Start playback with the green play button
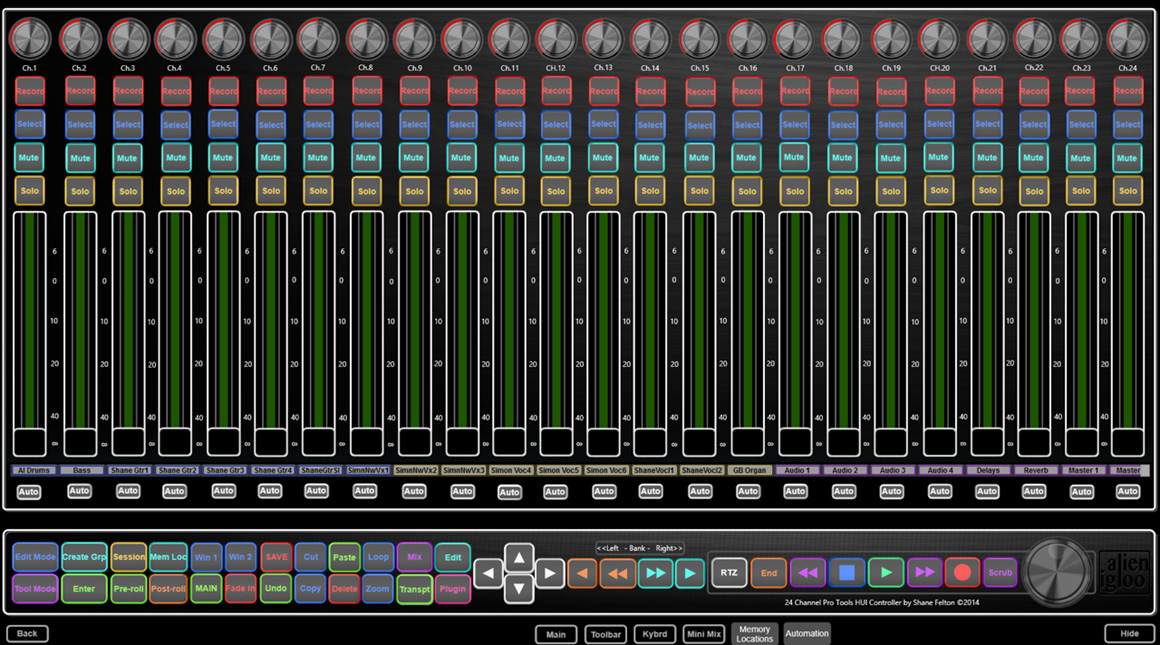 (886, 573)
